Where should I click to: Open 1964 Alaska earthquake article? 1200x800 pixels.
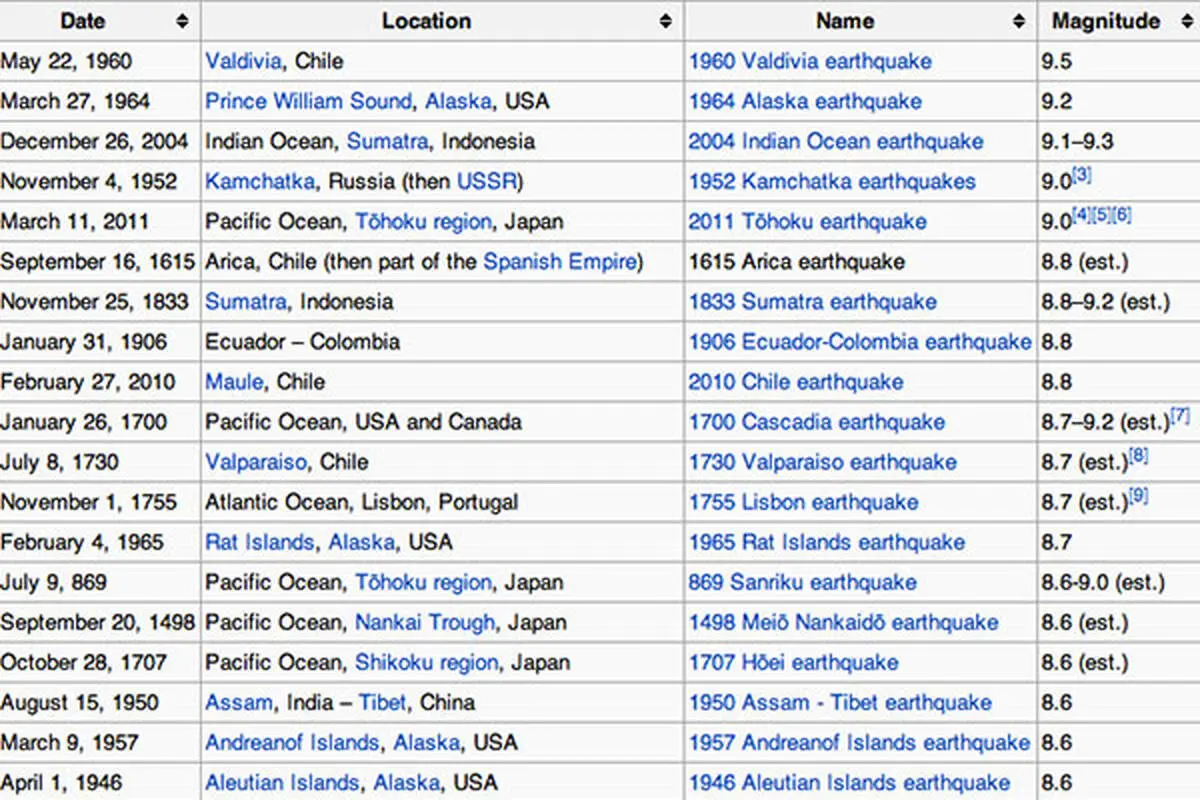805,101
